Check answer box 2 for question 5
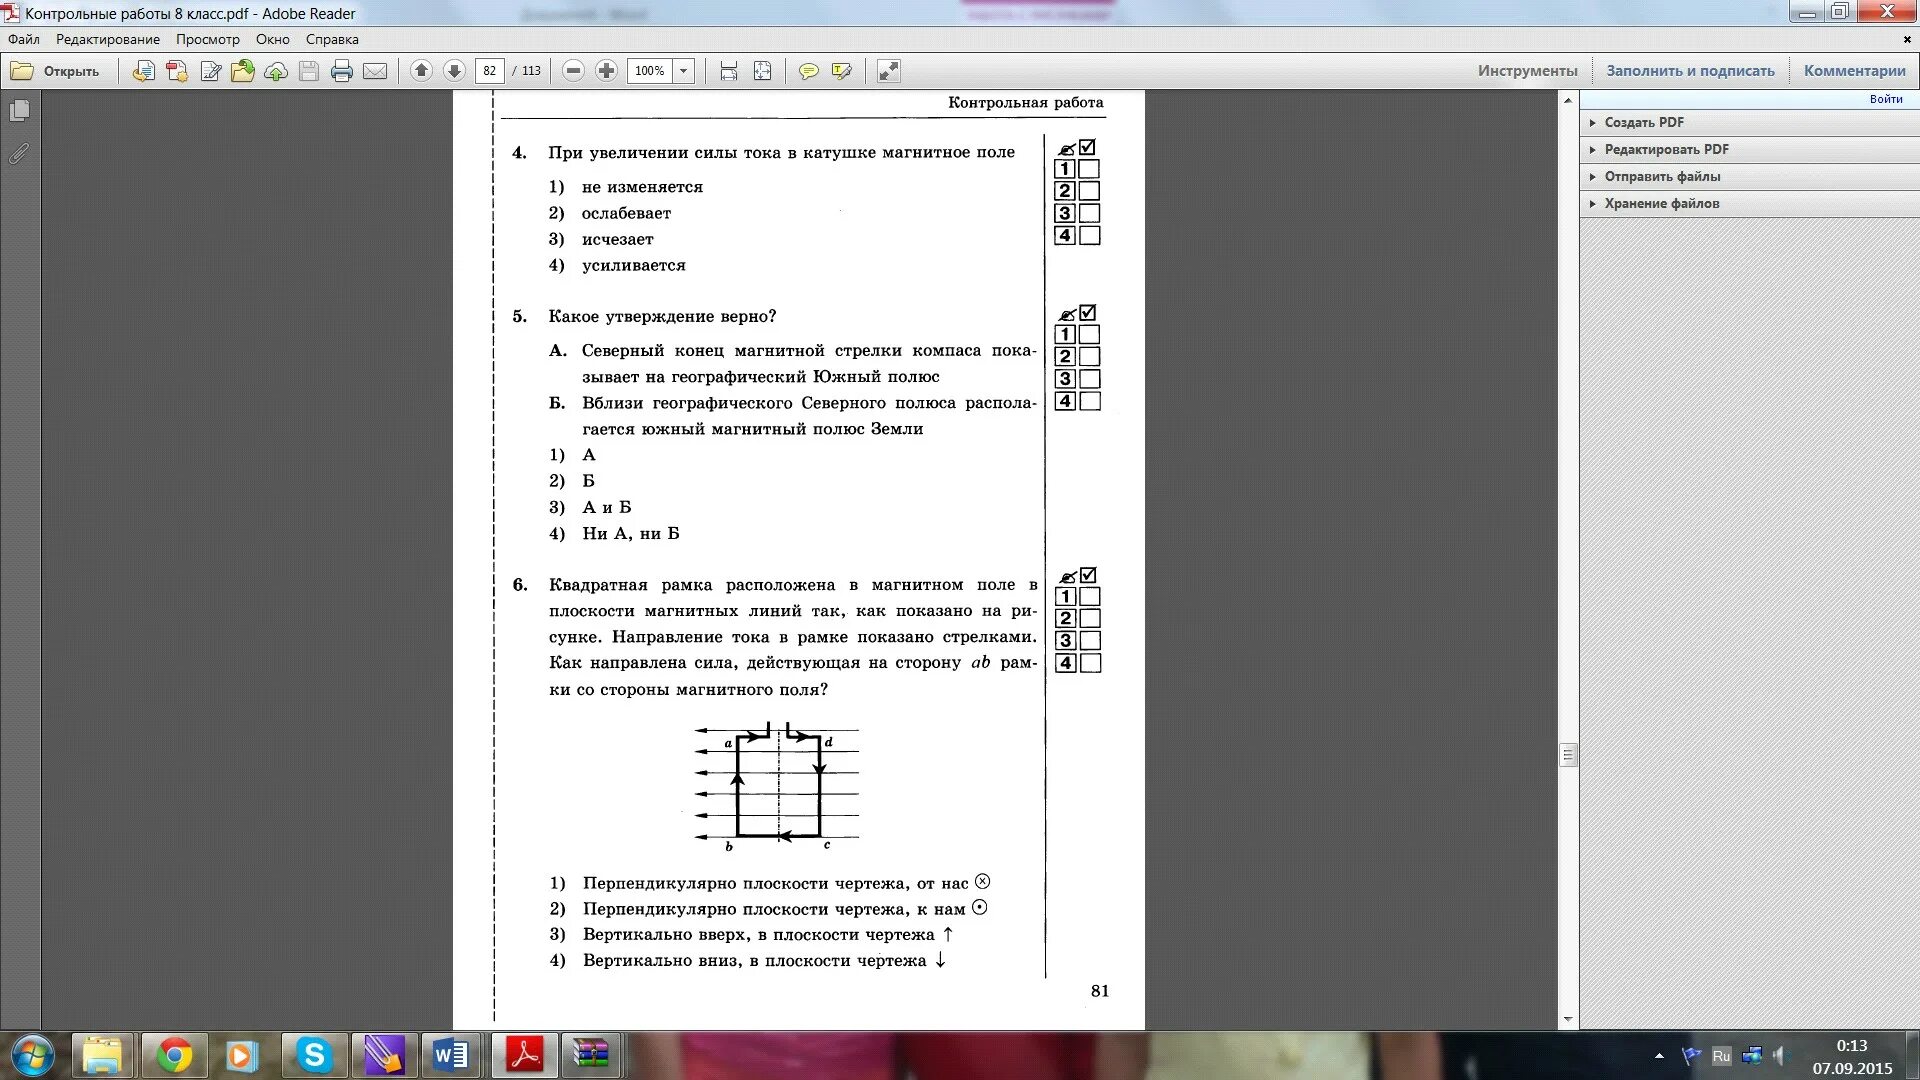Image resolution: width=1920 pixels, height=1080 pixels. [x=1090, y=357]
